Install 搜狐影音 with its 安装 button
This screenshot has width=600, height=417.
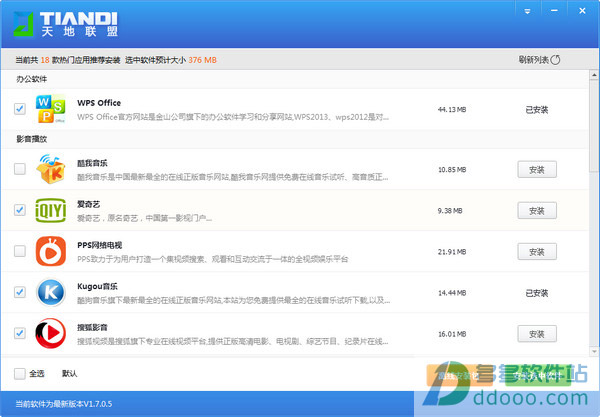[537, 334]
